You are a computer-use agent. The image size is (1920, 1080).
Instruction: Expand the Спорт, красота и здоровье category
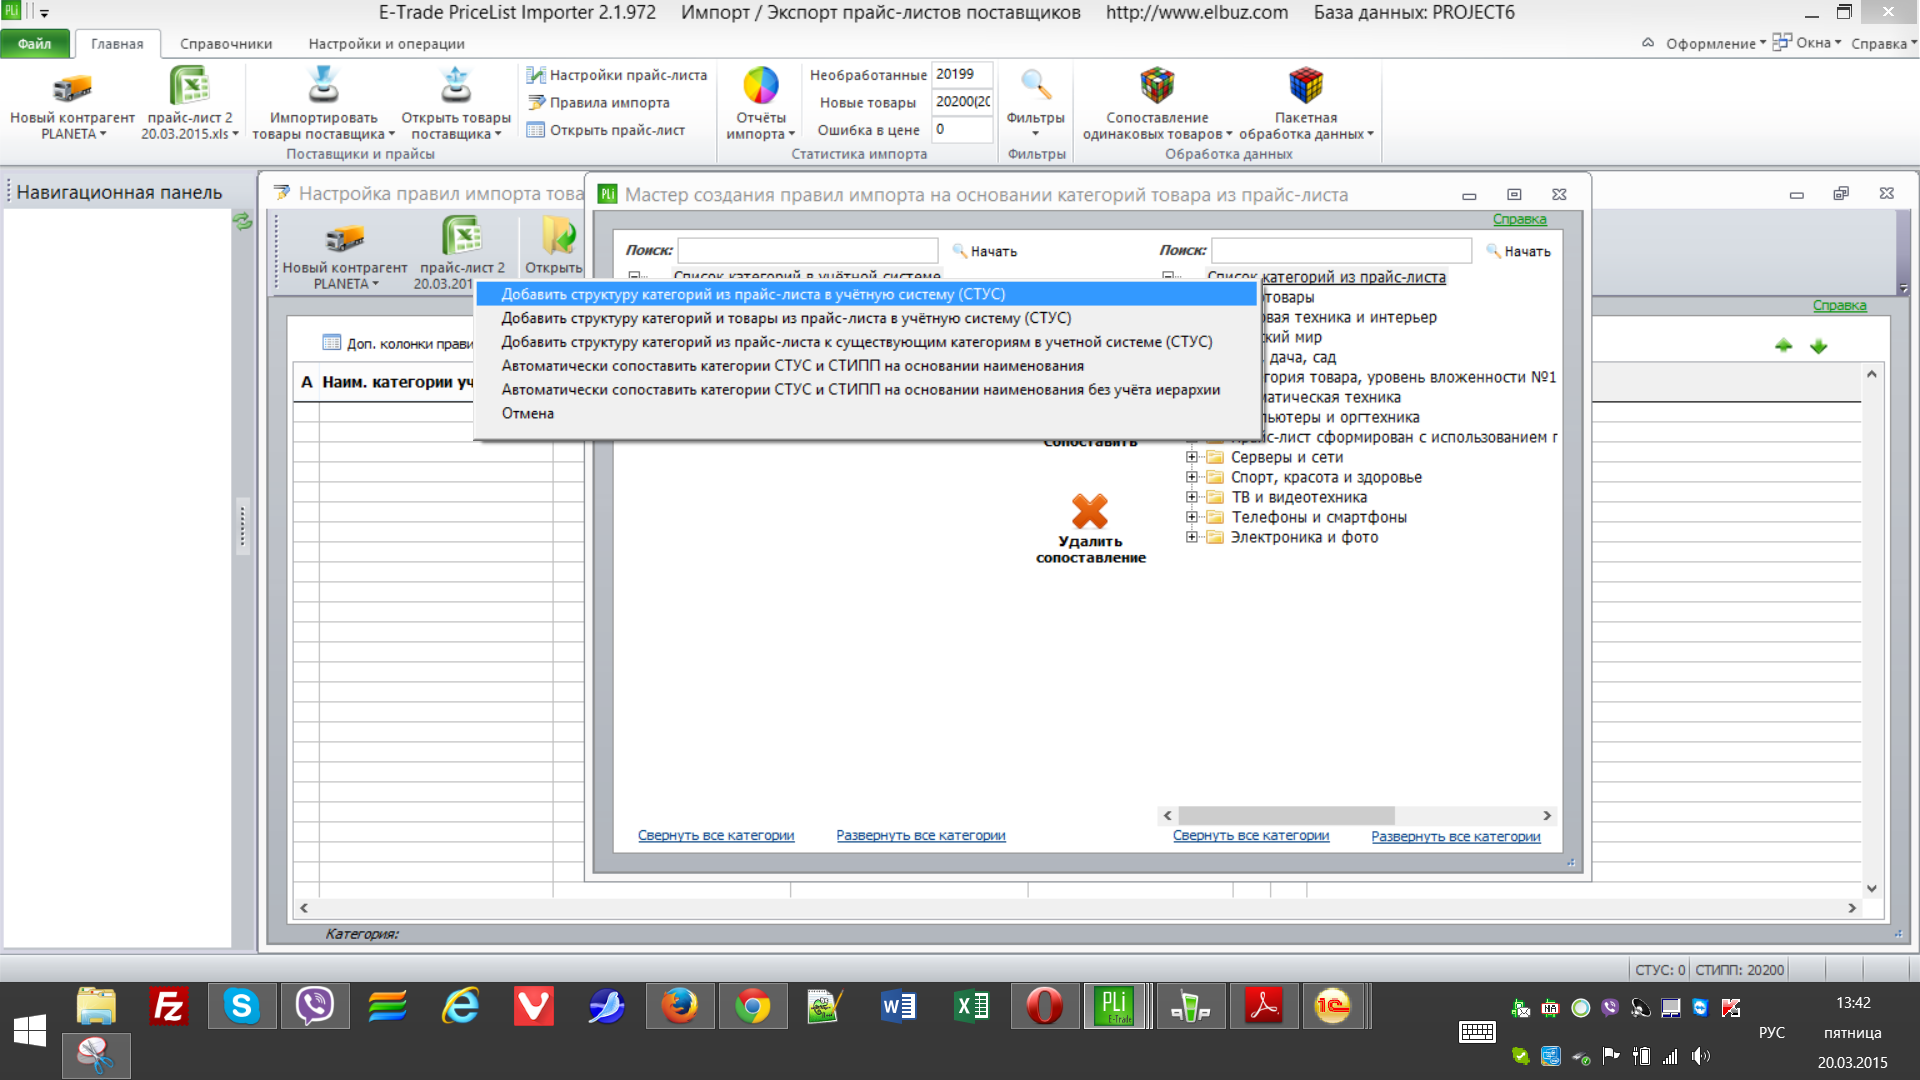[1192, 477]
